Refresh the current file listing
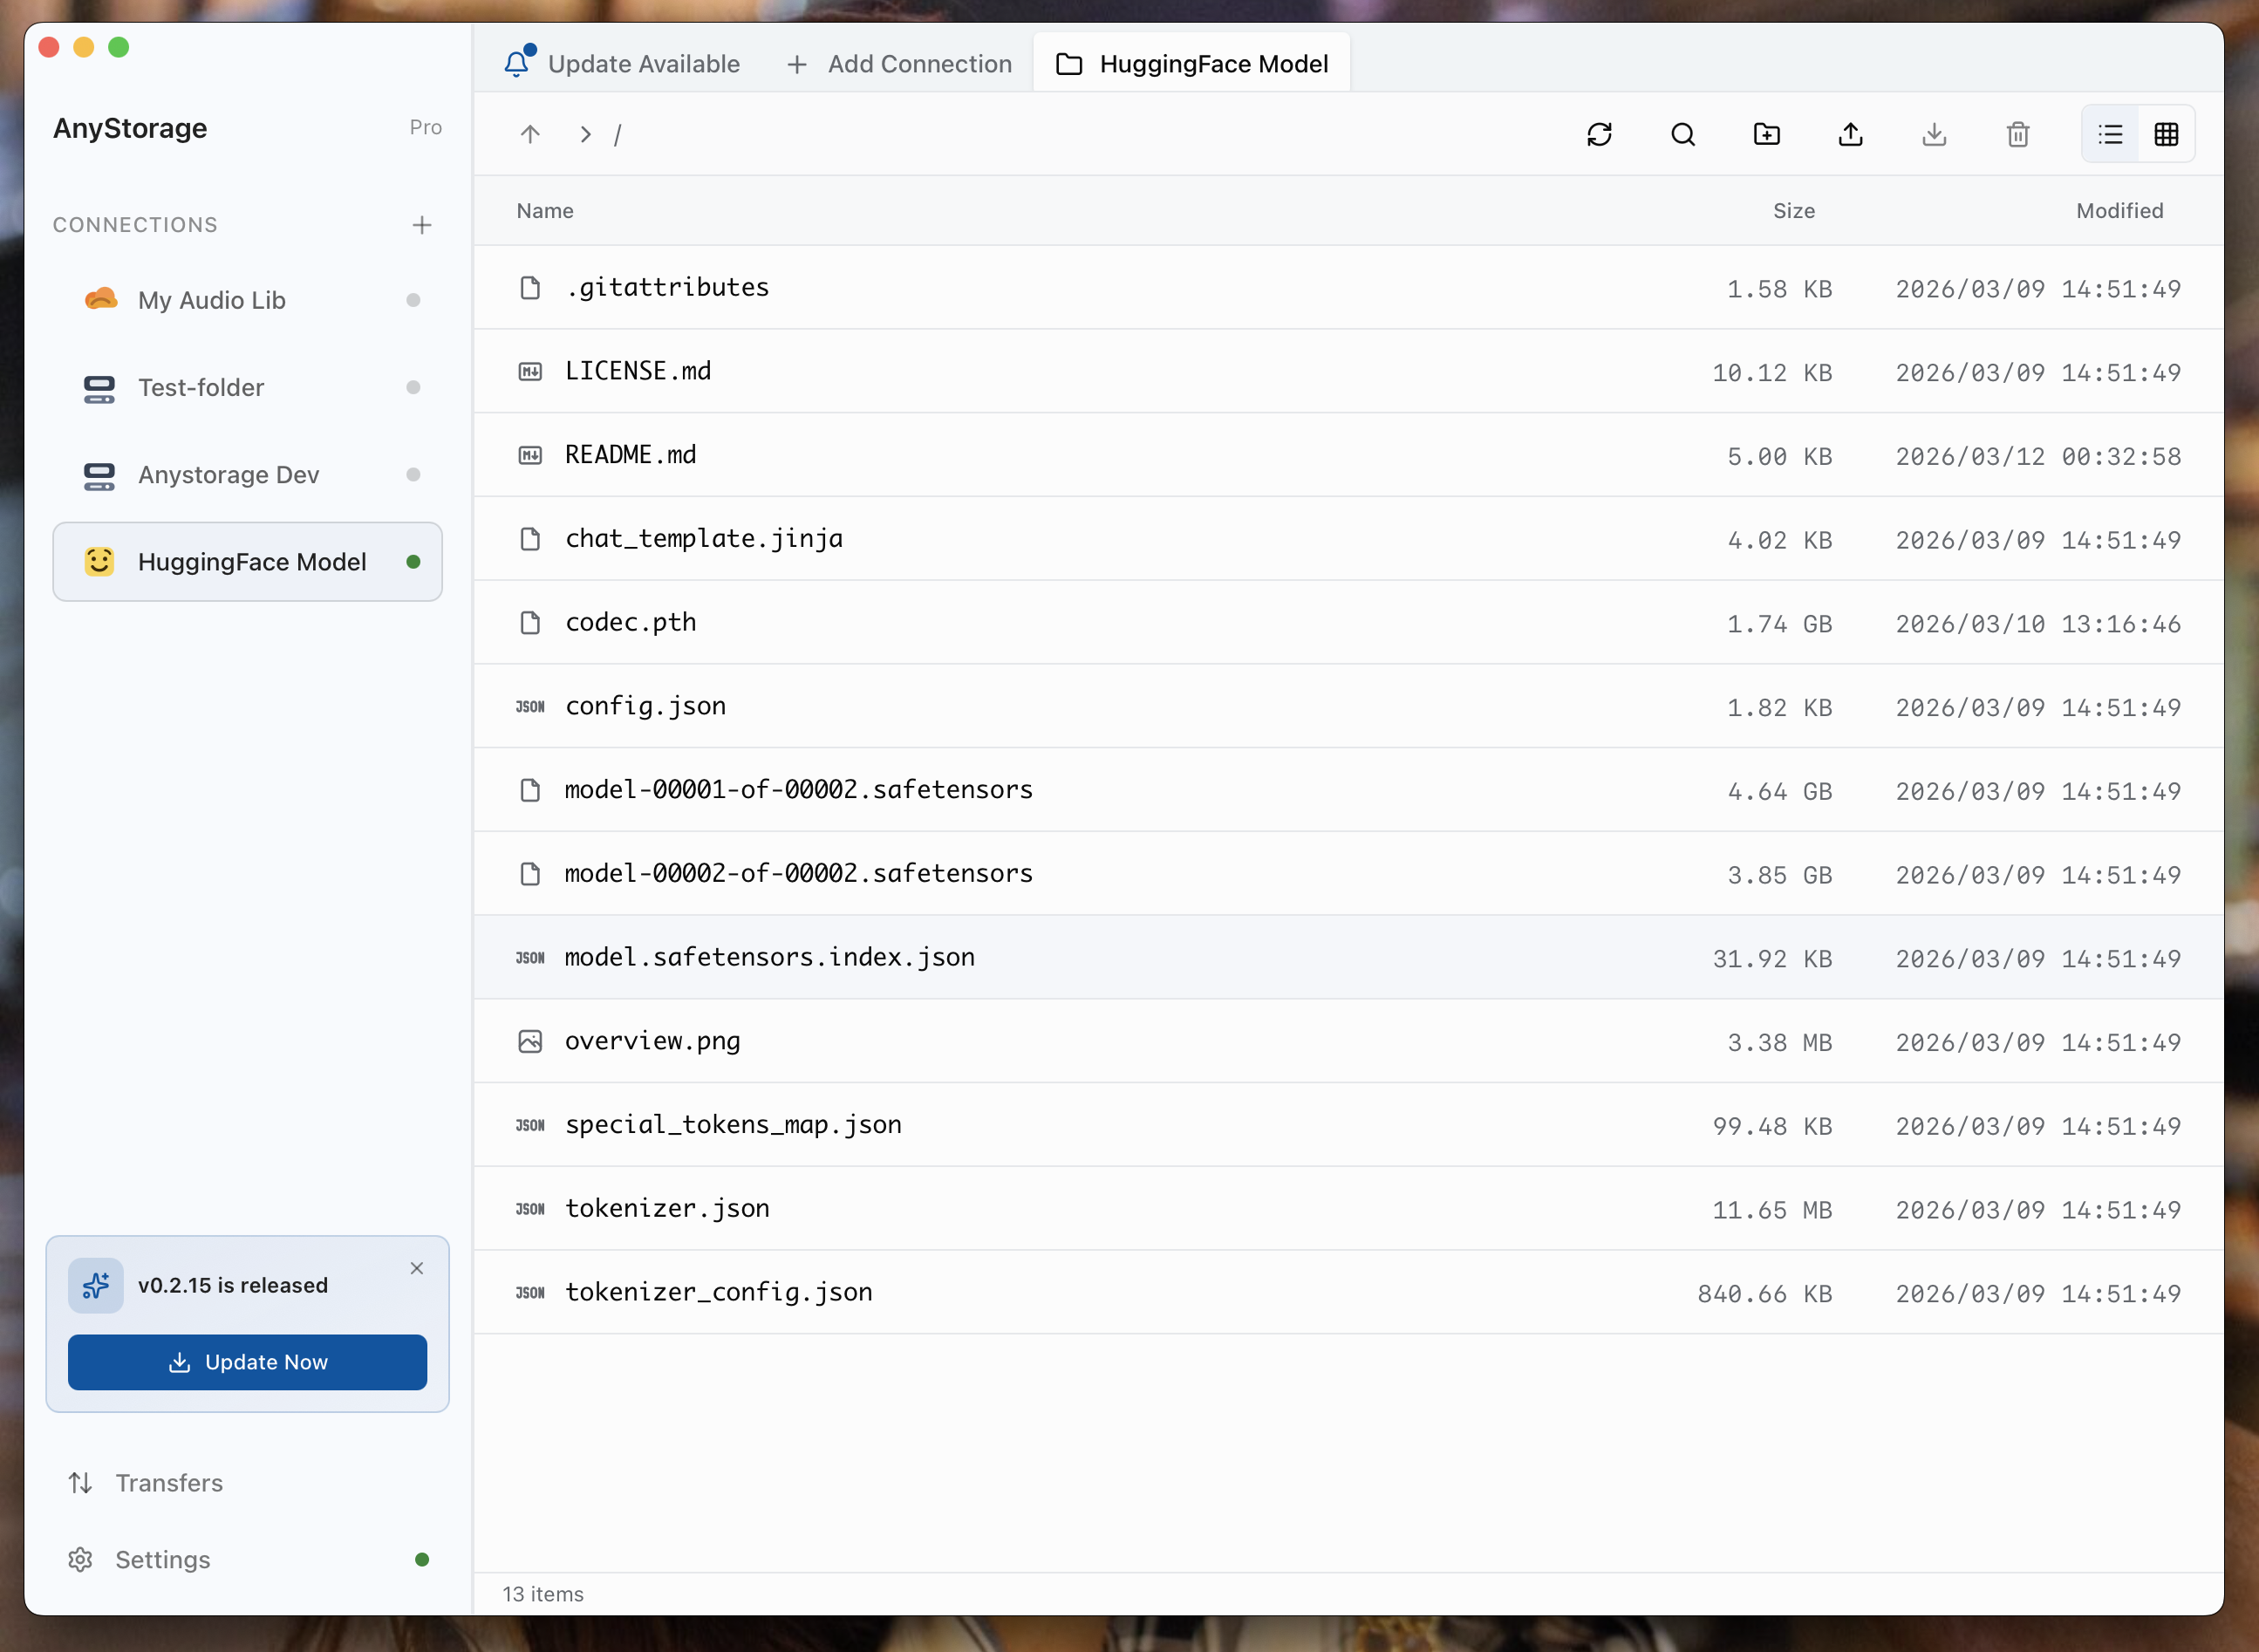The height and width of the screenshot is (1652, 2259). point(1600,134)
